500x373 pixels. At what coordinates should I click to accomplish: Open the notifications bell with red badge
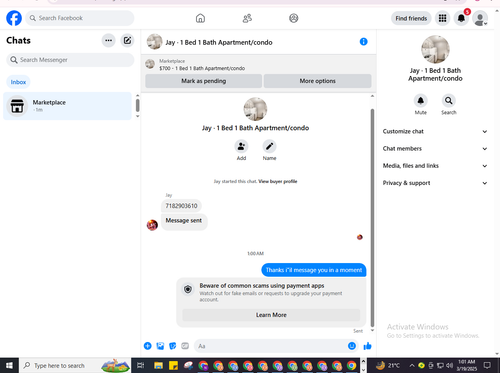(461, 18)
